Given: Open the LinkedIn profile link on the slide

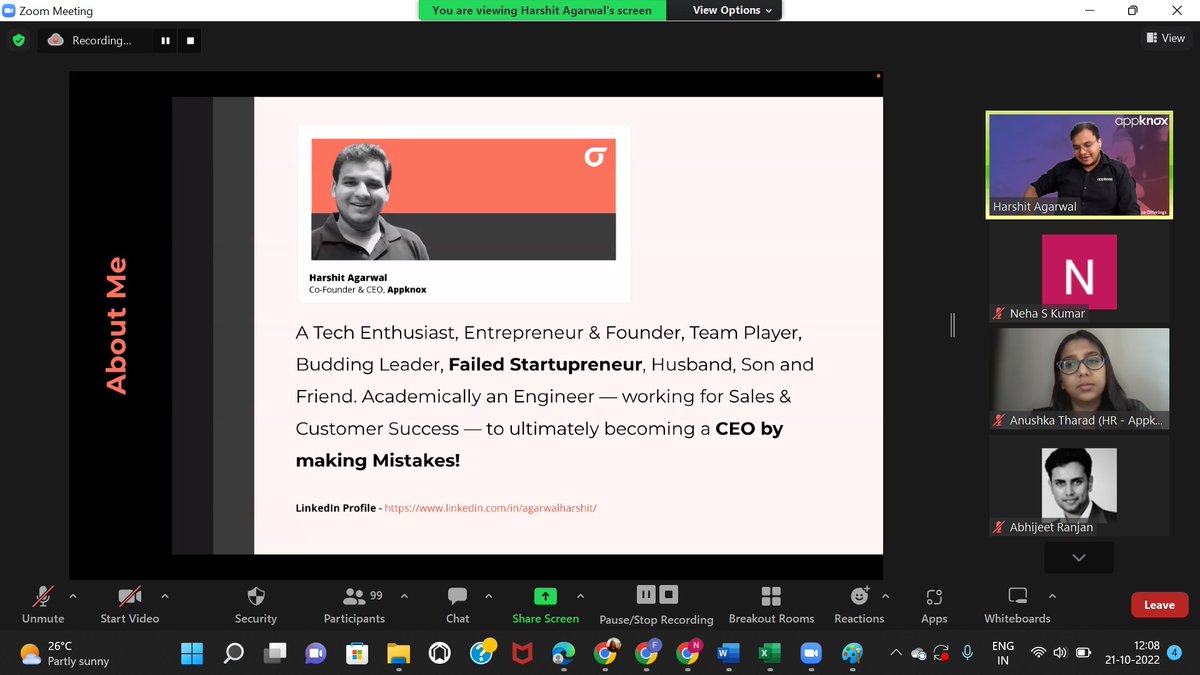Looking at the screenshot, I should [x=490, y=508].
